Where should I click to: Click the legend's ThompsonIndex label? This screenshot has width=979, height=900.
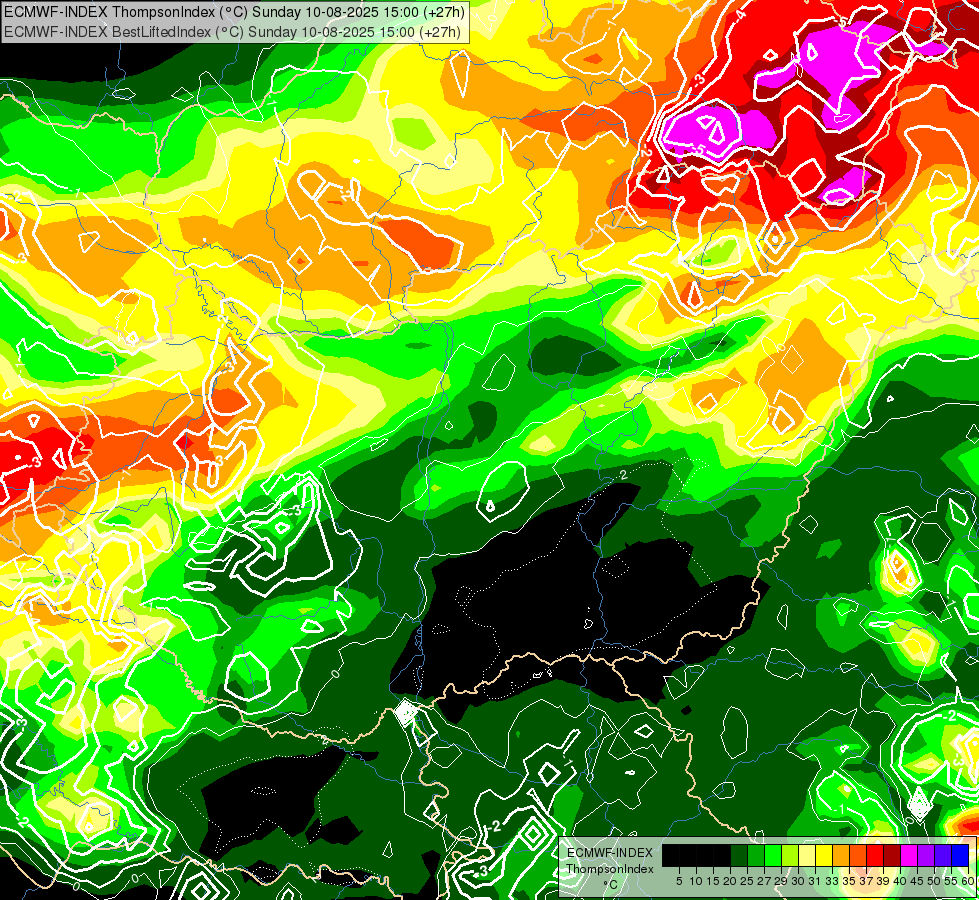click(x=609, y=869)
